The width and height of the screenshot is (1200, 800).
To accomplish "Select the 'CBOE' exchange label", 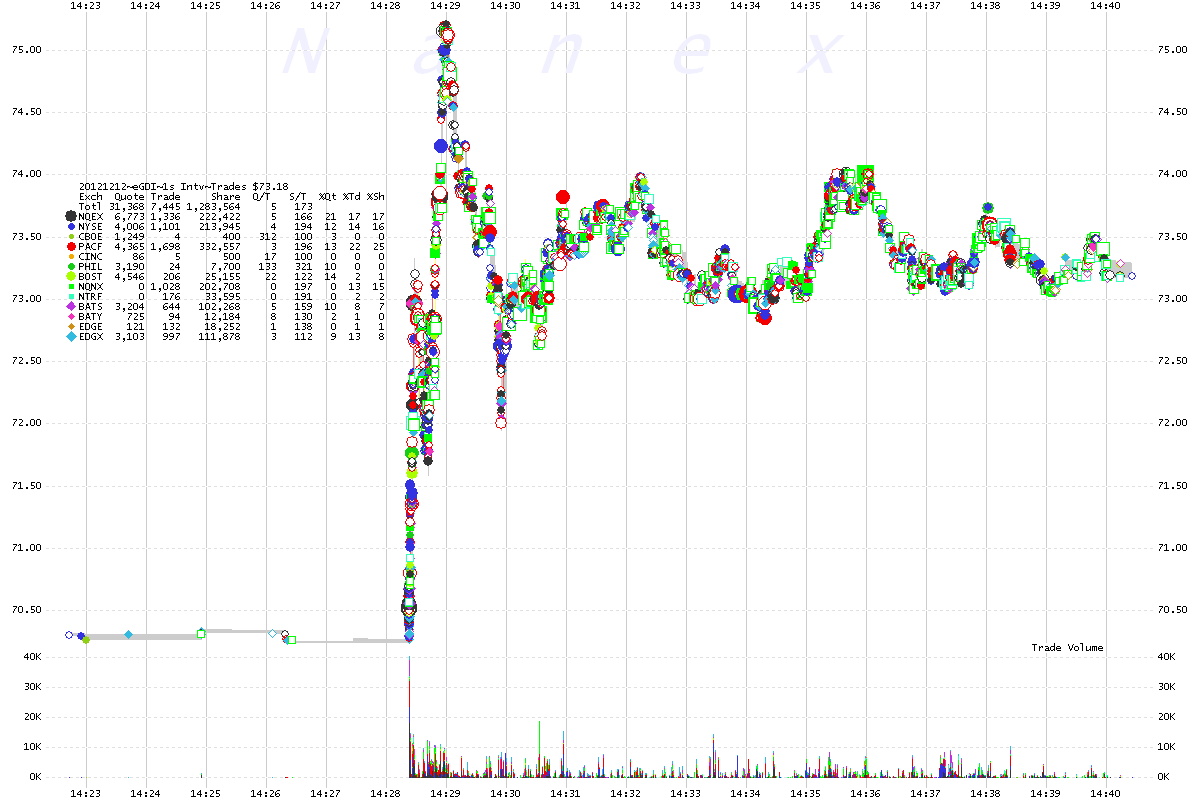I will coord(93,236).
